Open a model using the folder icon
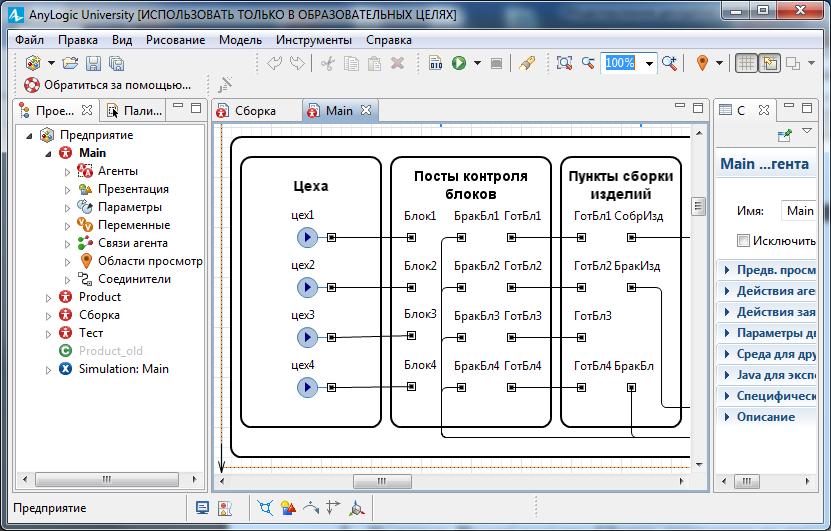831x531 pixels. point(70,64)
